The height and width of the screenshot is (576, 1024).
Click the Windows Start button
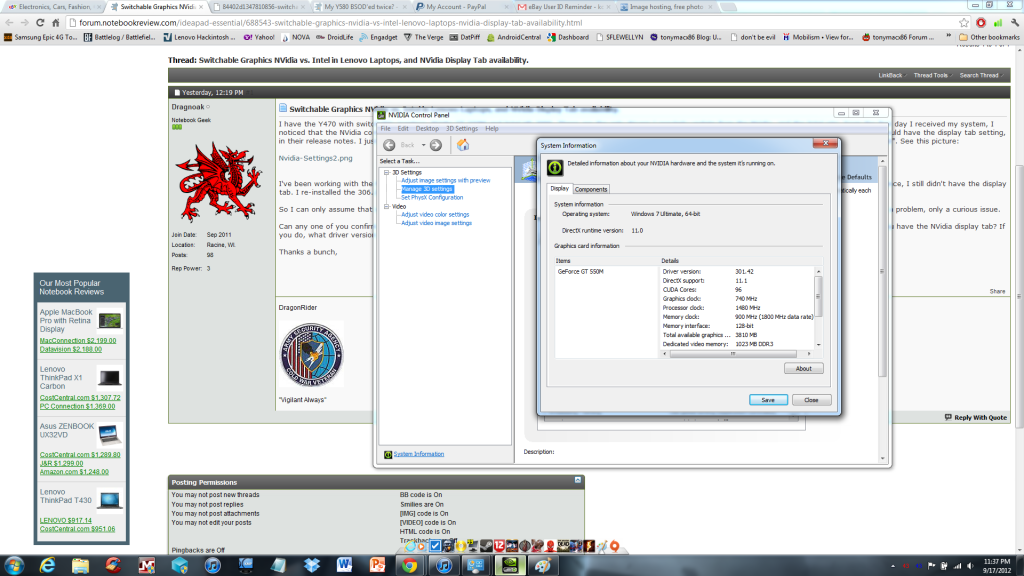click(x=14, y=565)
